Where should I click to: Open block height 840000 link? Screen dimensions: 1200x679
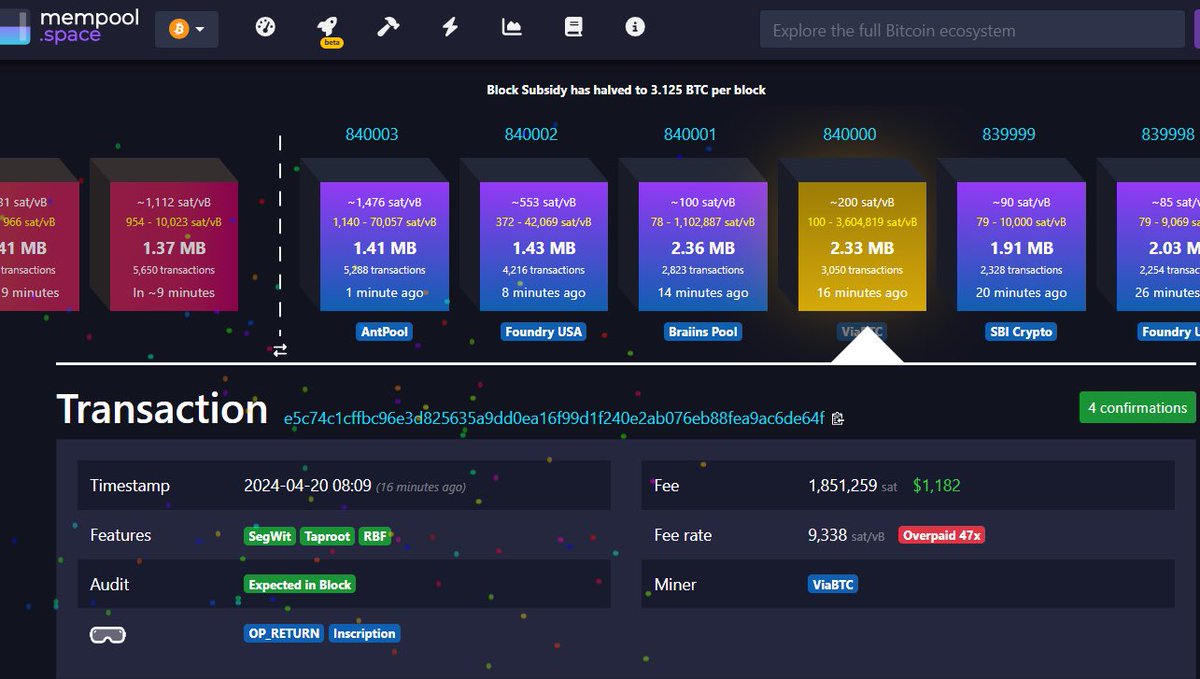(x=849, y=134)
